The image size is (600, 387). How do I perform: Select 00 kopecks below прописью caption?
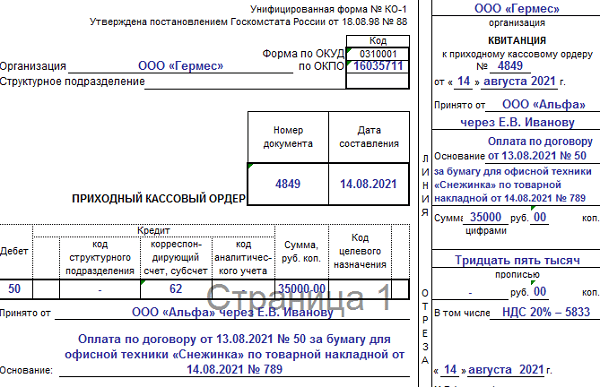[x=540, y=292]
